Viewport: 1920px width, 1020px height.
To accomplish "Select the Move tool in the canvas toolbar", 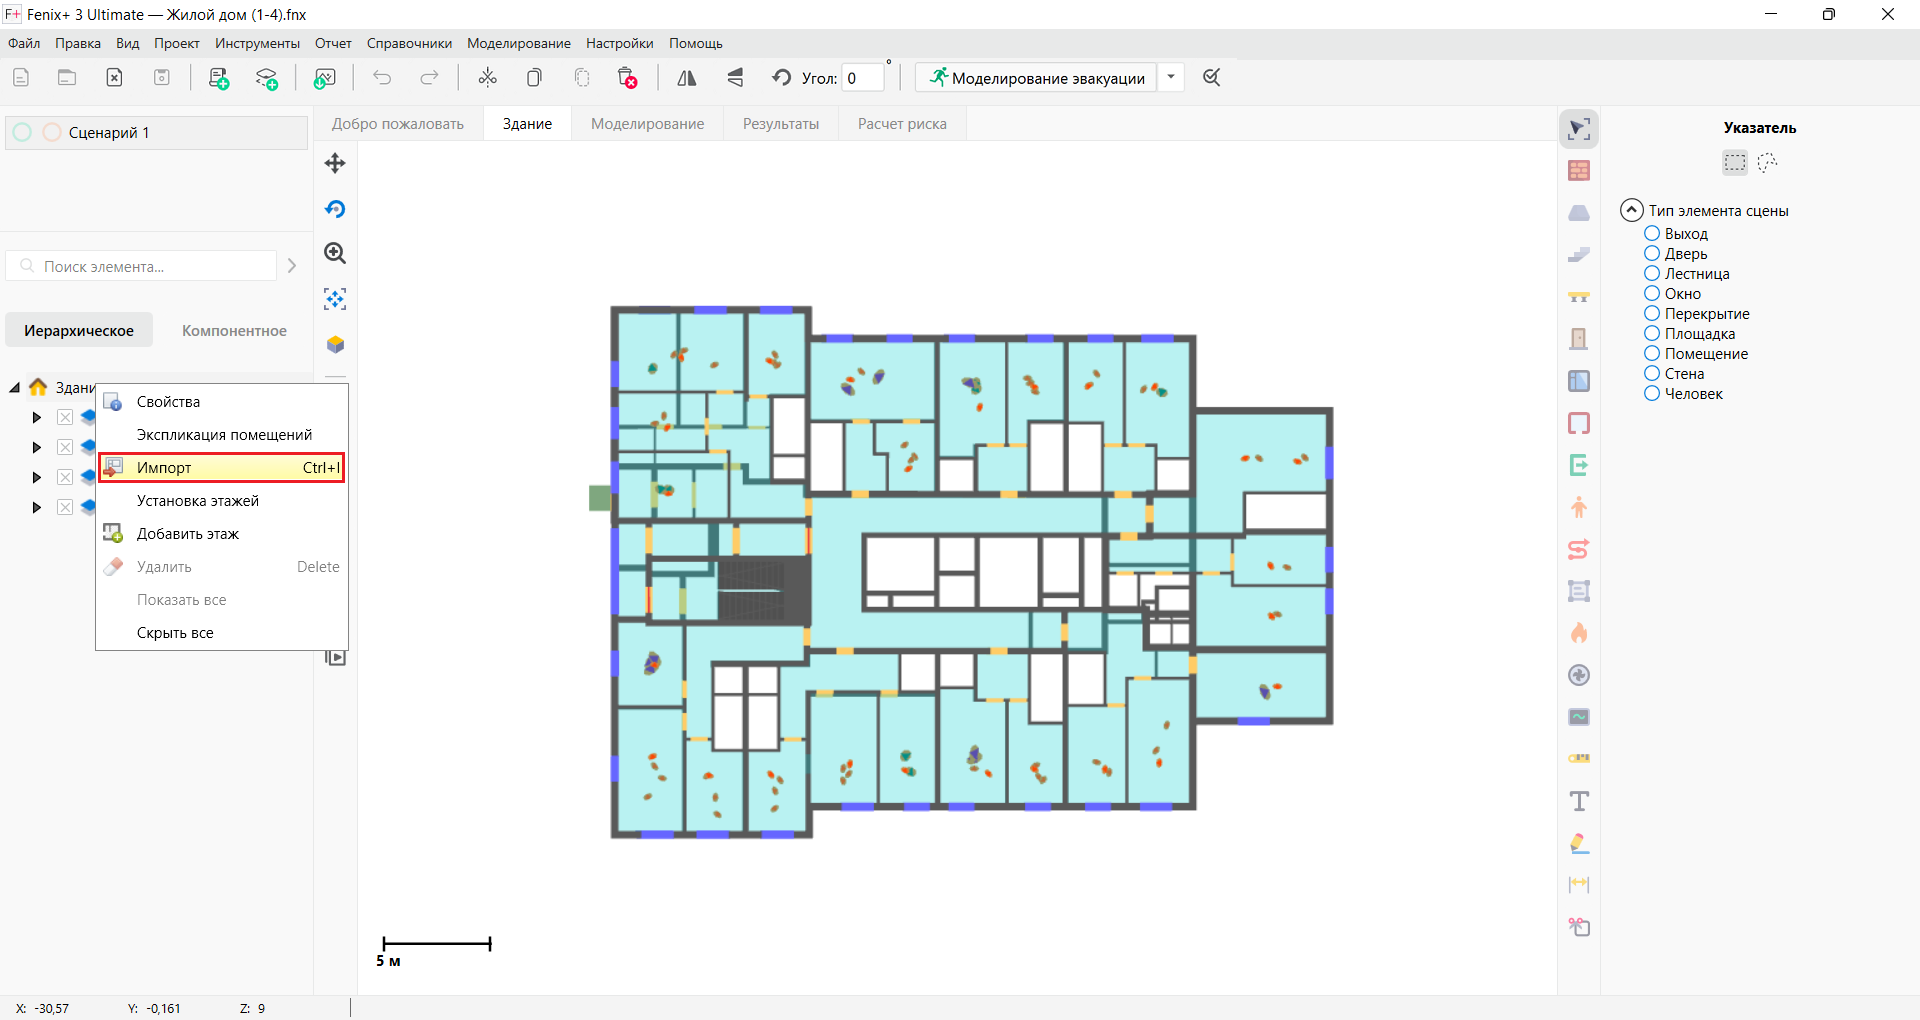I will [x=335, y=163].
